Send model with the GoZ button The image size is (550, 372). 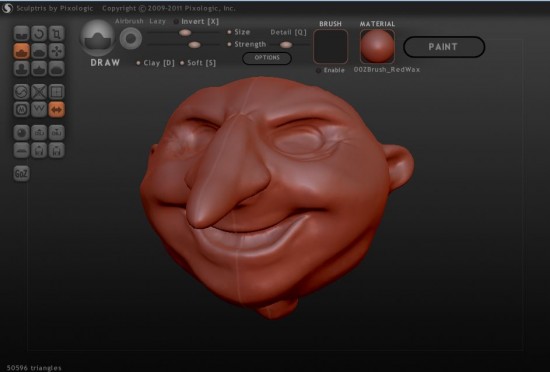(21, 174)
